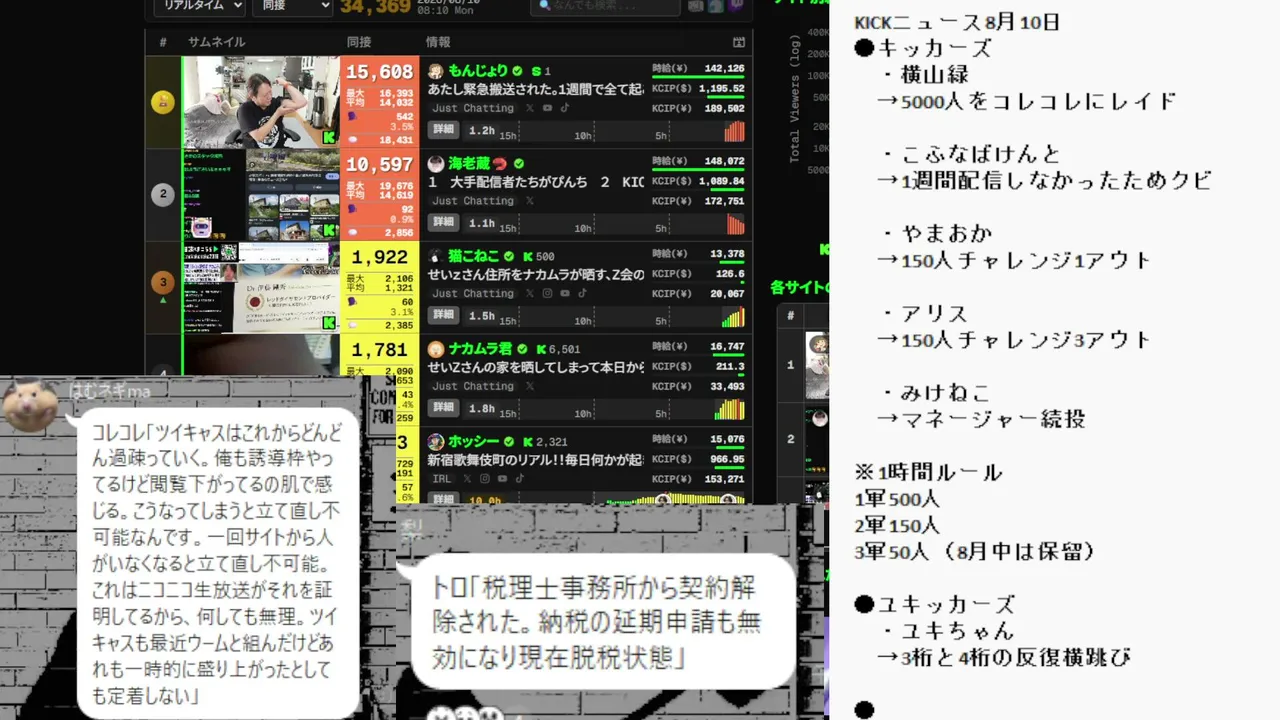This screenshot has height=720, width=1280.
Task: Focus the なんでも検索 search field
Action: [x=604, y=6]
